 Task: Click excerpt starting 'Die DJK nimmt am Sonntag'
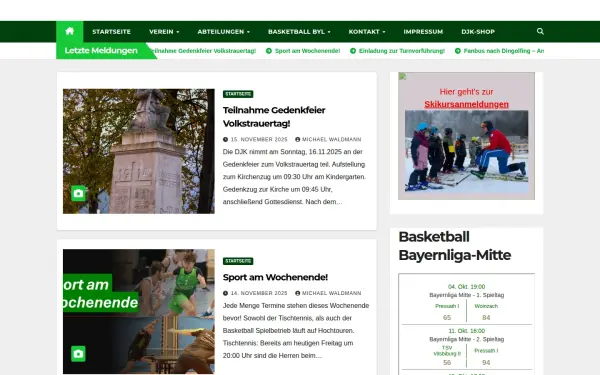[294, 177]
